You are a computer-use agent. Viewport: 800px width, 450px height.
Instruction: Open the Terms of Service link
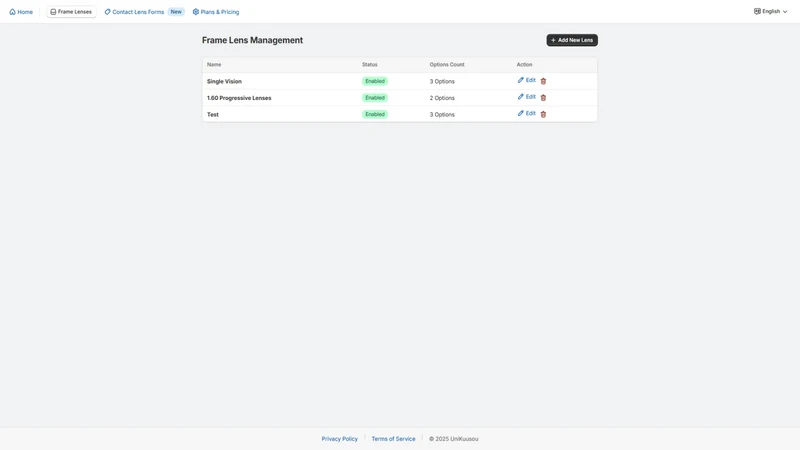click(393, 439)
